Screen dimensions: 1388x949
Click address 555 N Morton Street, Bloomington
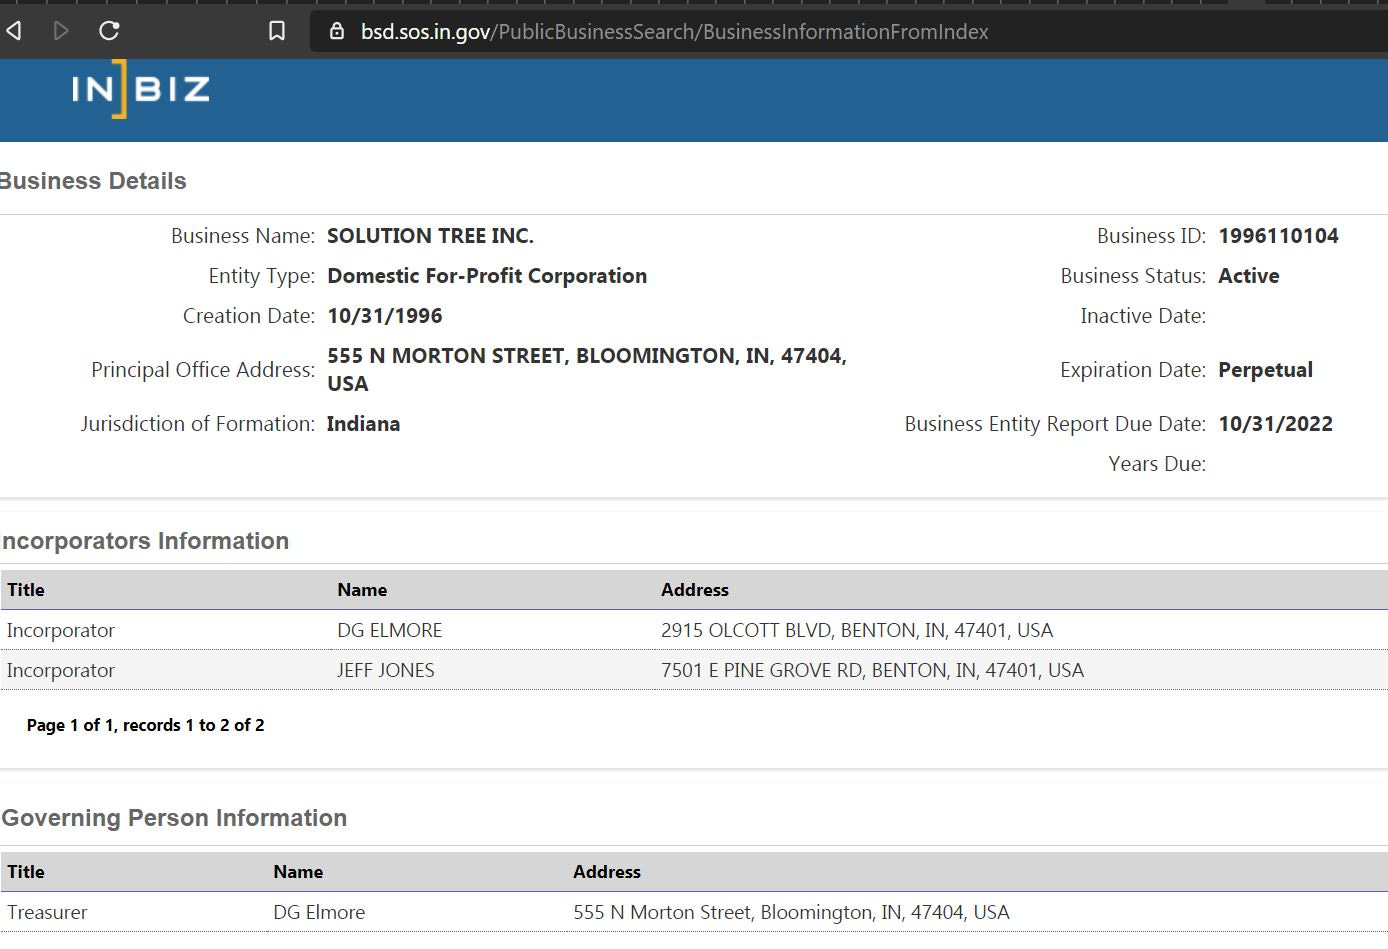791,912
